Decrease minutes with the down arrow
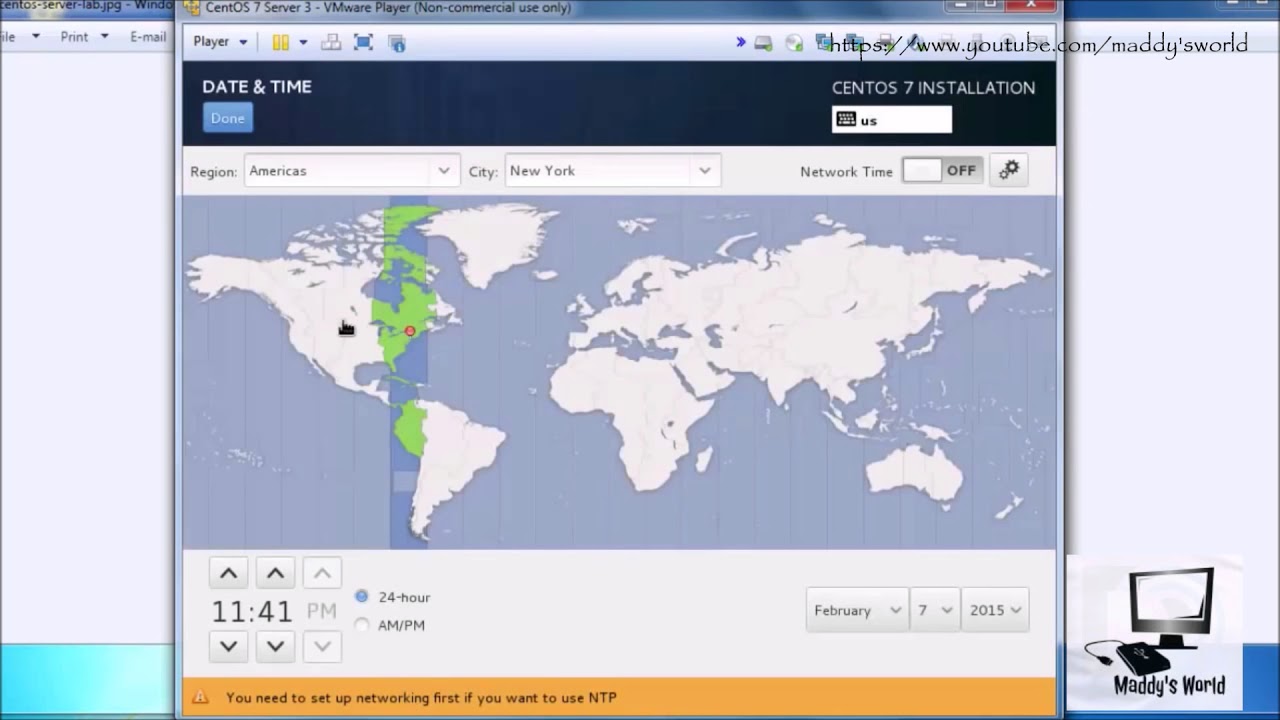Viewport: 1280px width, 720px height. click(x=275, y=646)
